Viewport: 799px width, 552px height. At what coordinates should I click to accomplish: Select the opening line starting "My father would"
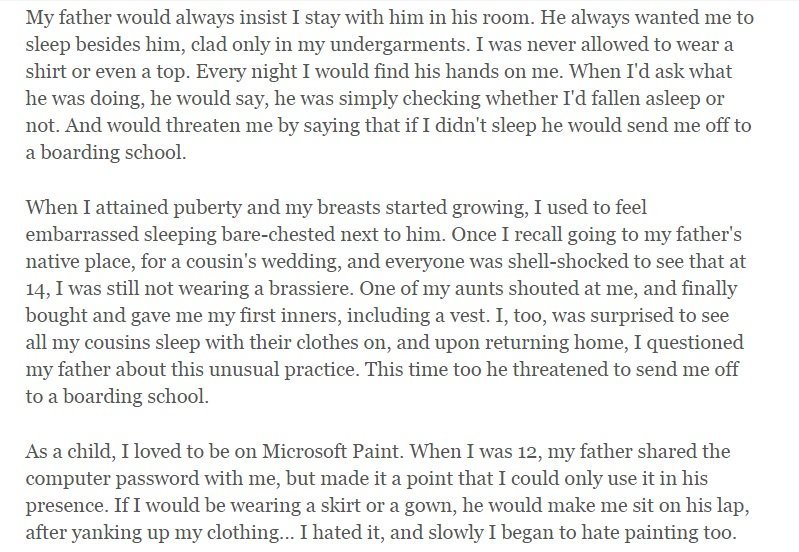point(389,17)
